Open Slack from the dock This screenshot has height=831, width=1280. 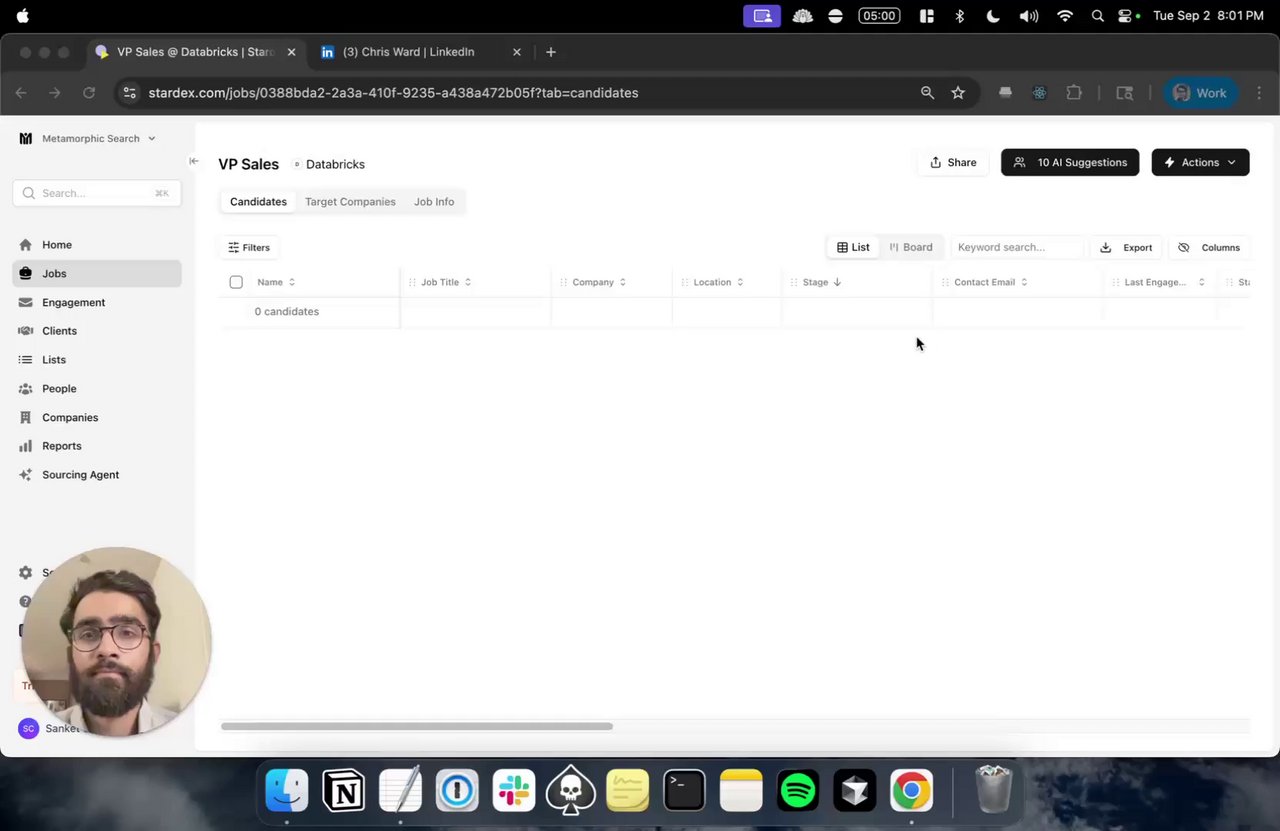tap(514, 791)
